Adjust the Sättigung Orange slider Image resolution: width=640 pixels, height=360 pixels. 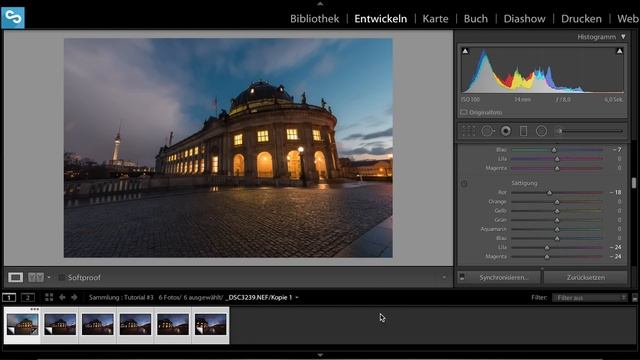click(557, 202)
